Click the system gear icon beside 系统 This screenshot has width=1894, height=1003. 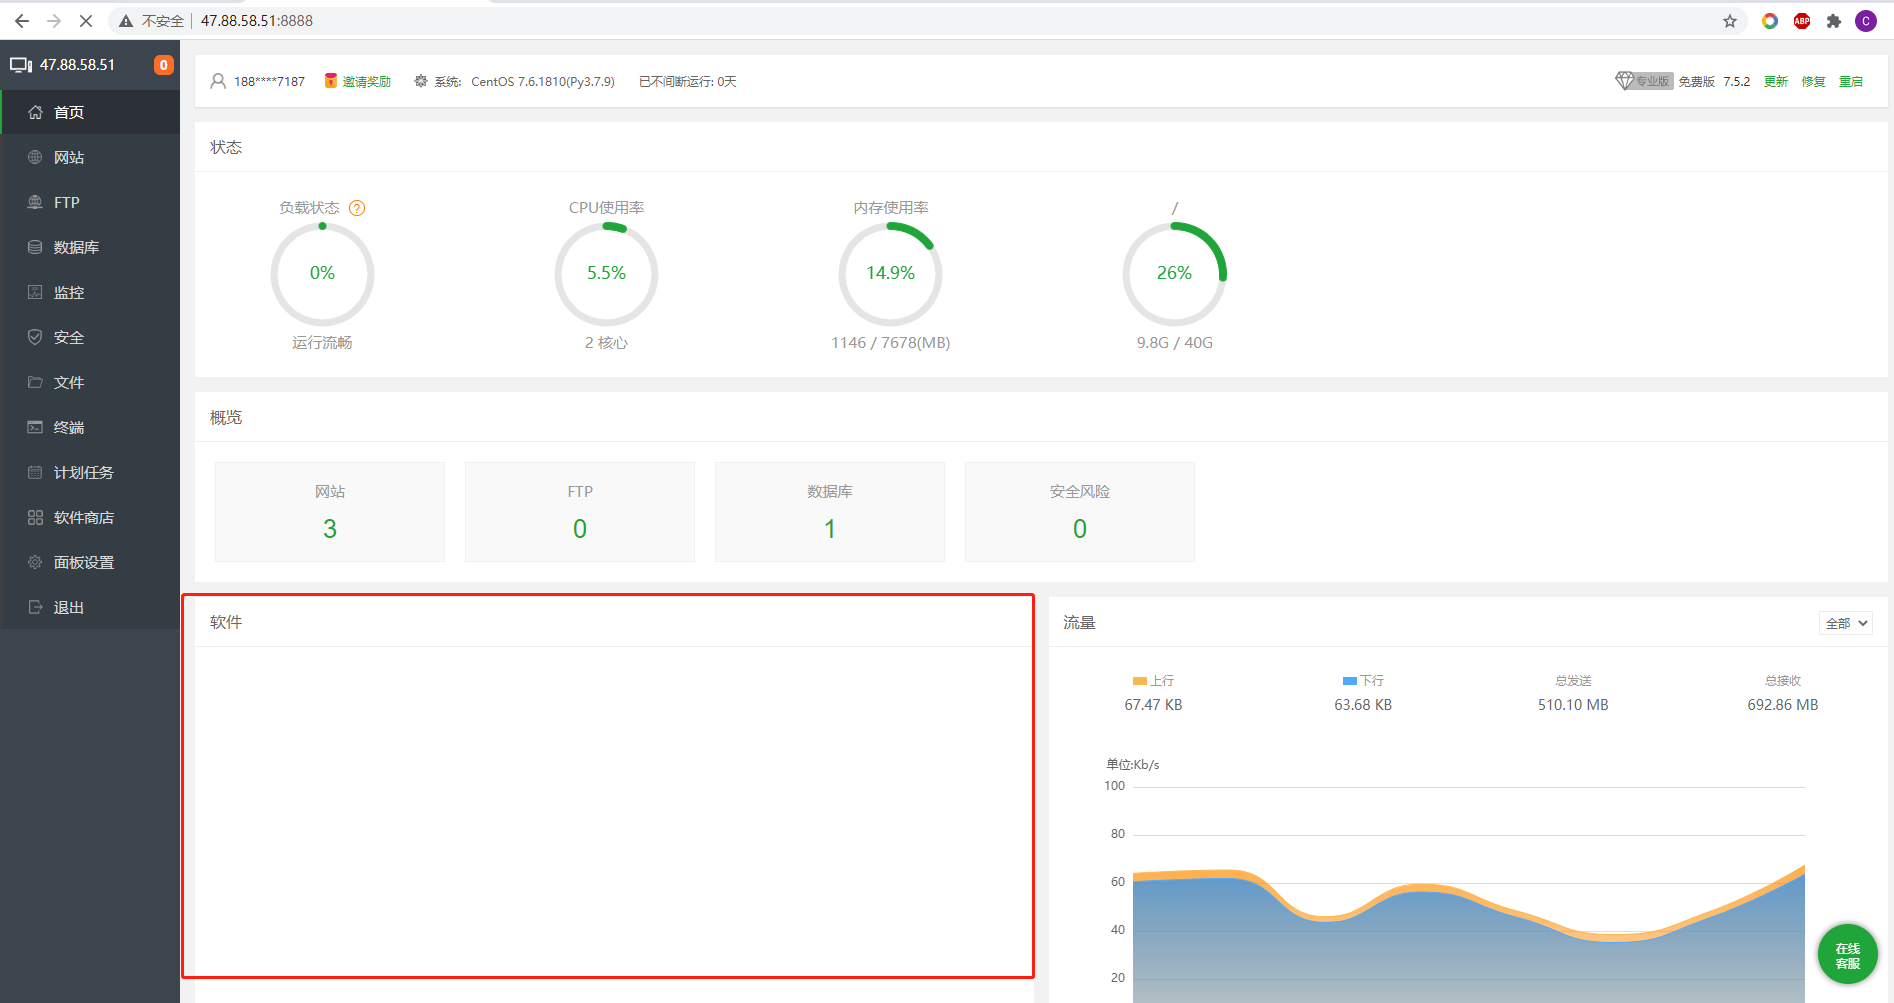(421, 81)
